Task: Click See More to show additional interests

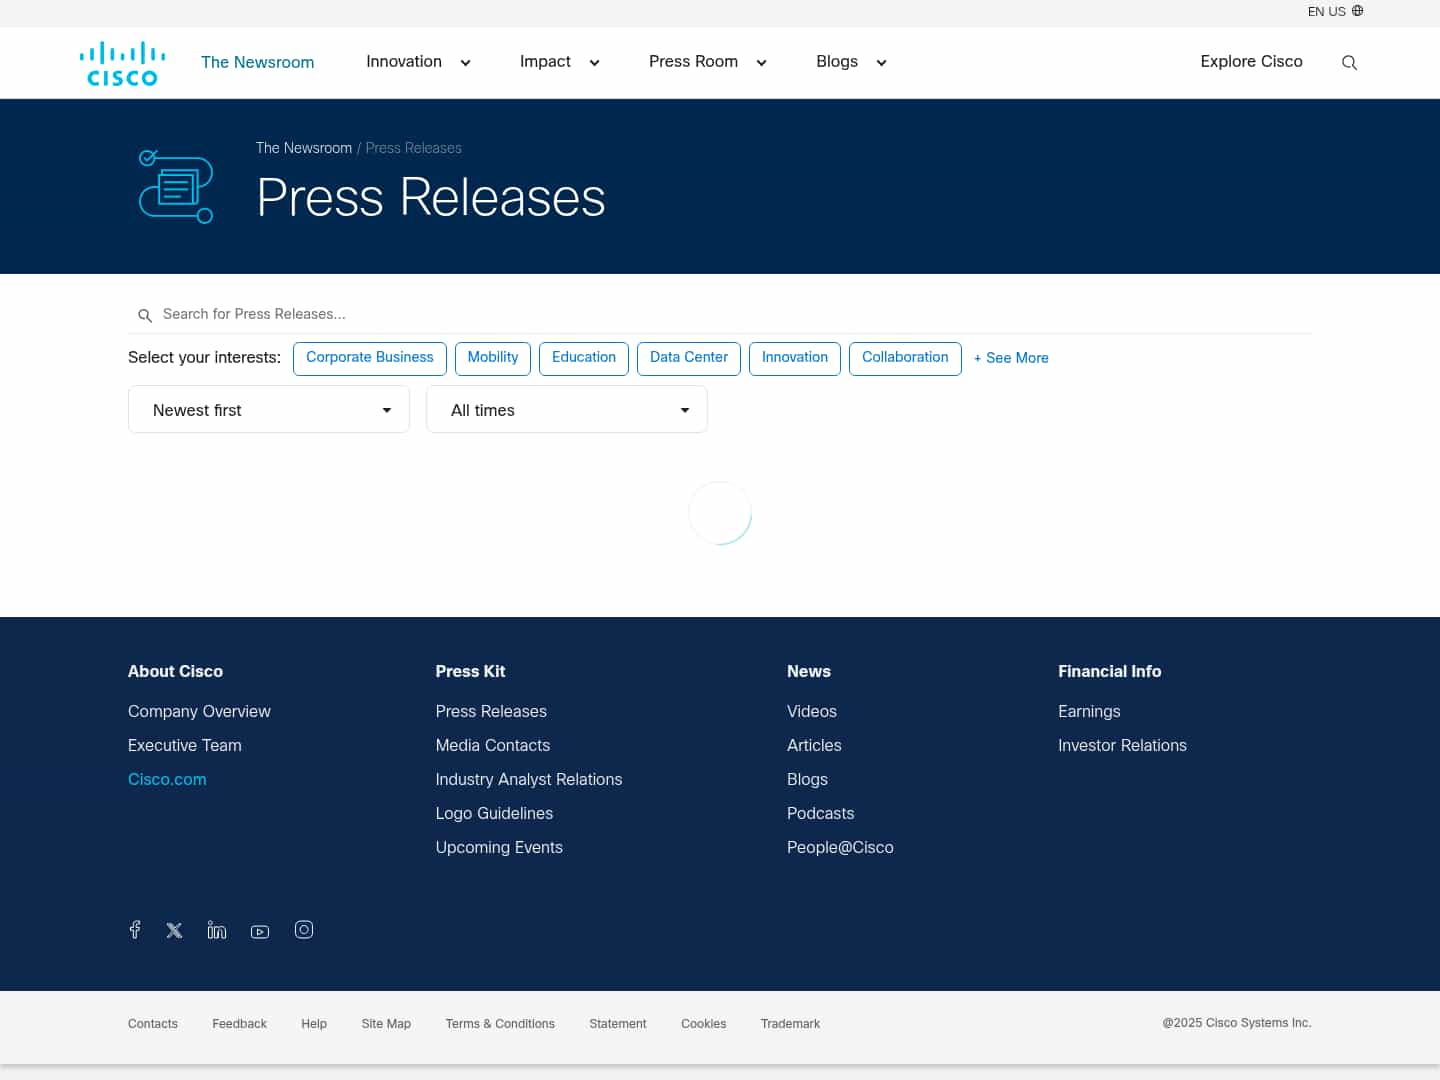Action: click(x=1010, y=358)
